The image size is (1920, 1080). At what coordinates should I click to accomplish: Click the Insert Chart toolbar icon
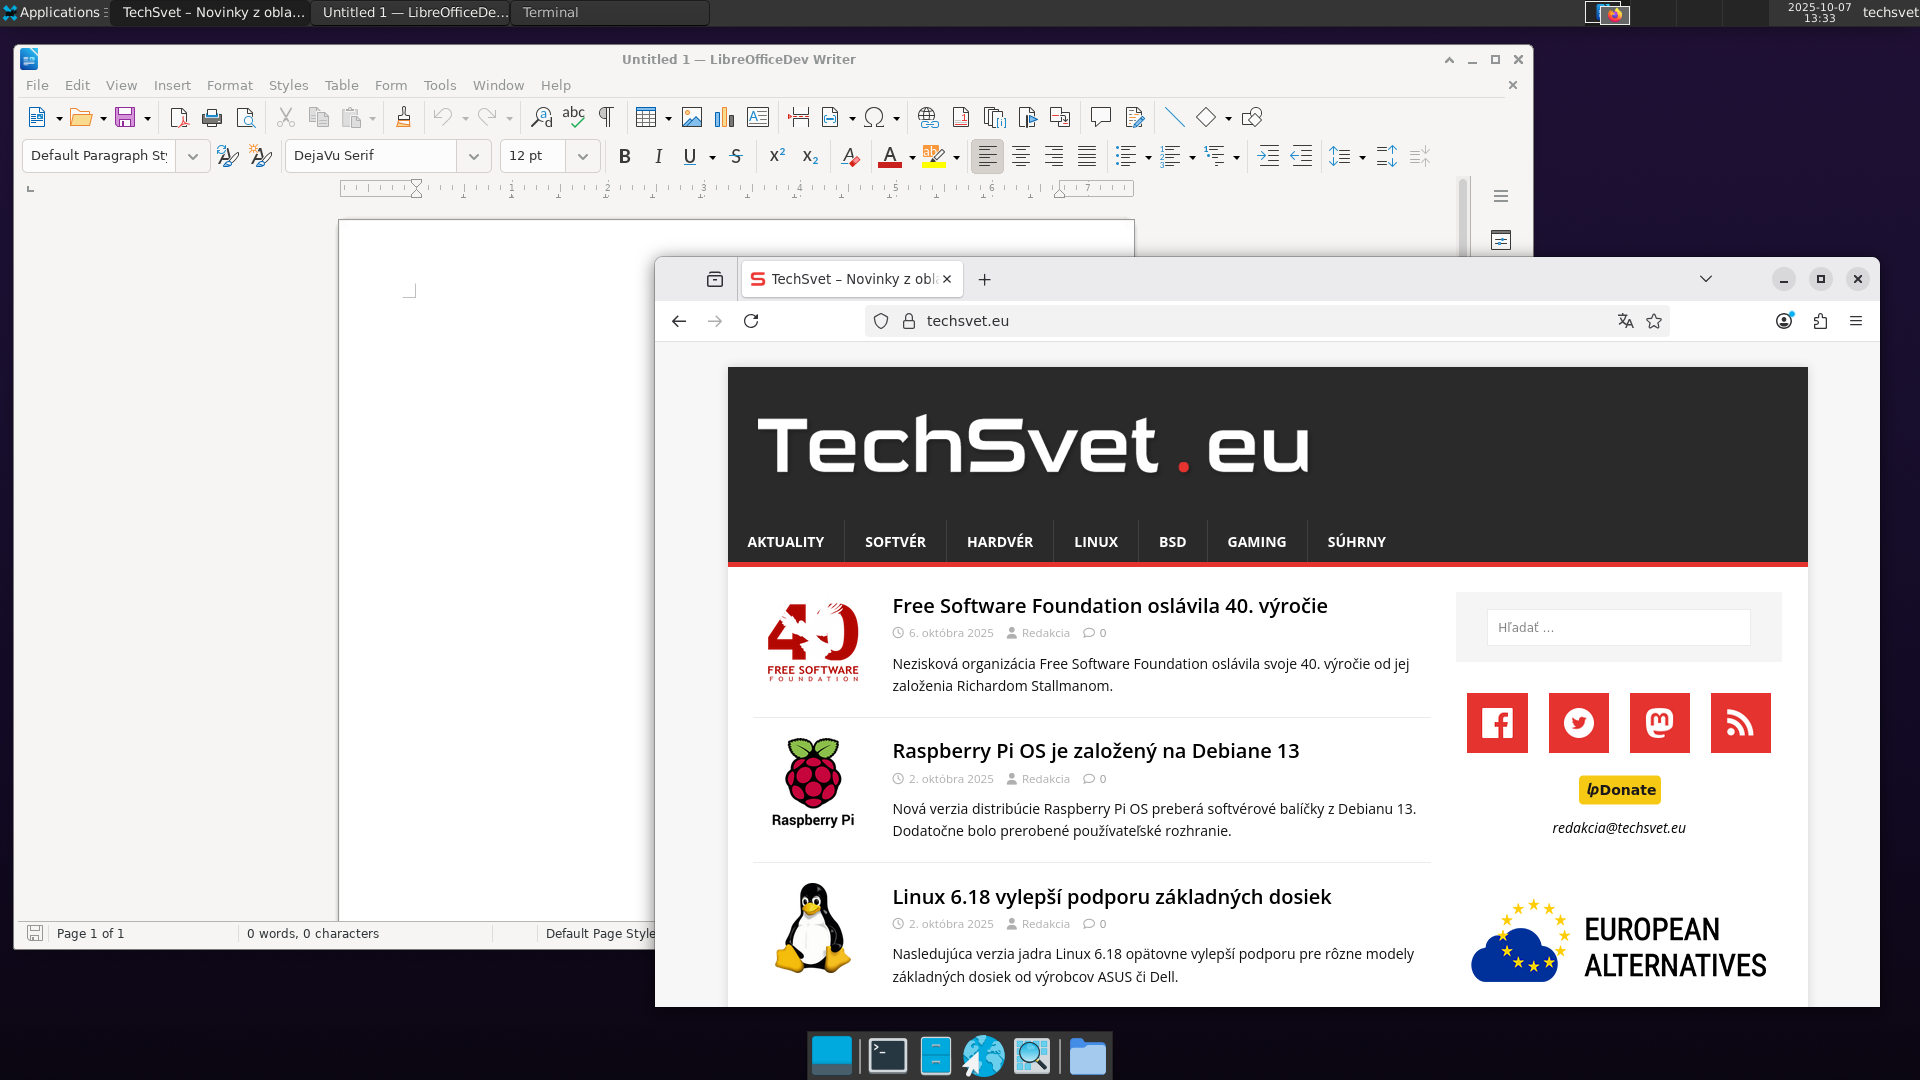pyautogui.click(x=724, y=118)
